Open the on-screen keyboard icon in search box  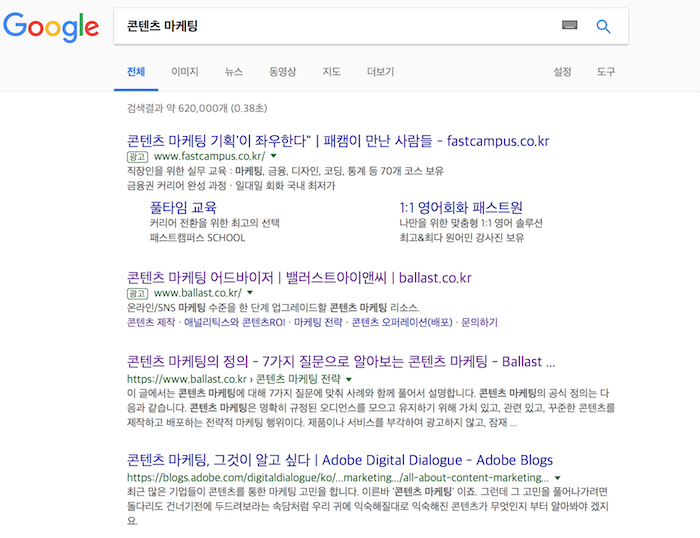click(569, 25)
